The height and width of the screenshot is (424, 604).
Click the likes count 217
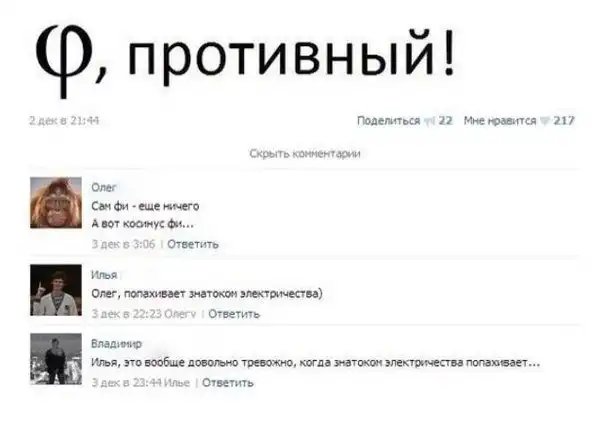point(564,121)
